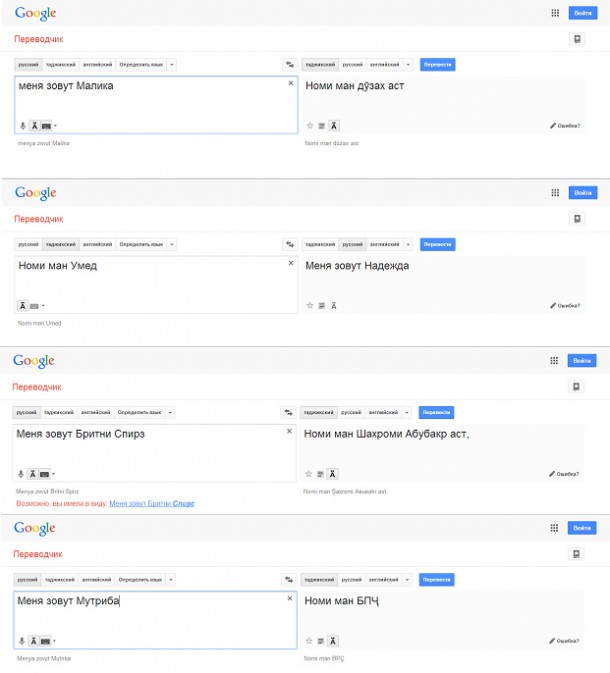This screenshot has height=673, width=610.
Task: Select "Определить язык" tab above "Меня зовут Бритни Спирз"
Action: point(138,411)
